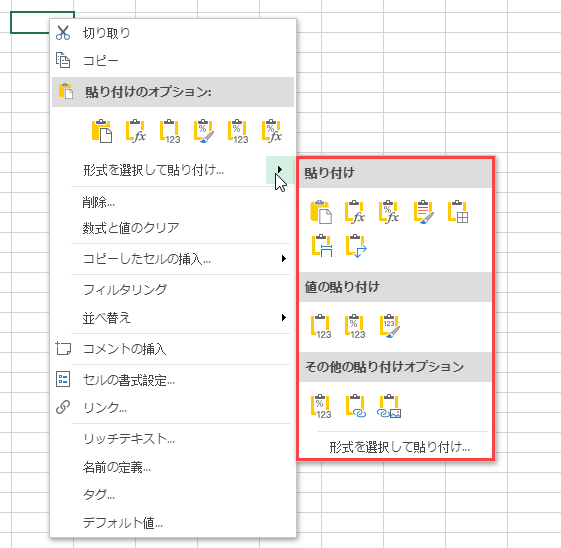Click the cell format settings icon
Screen dimensions: 561x548
click(63, 379)
